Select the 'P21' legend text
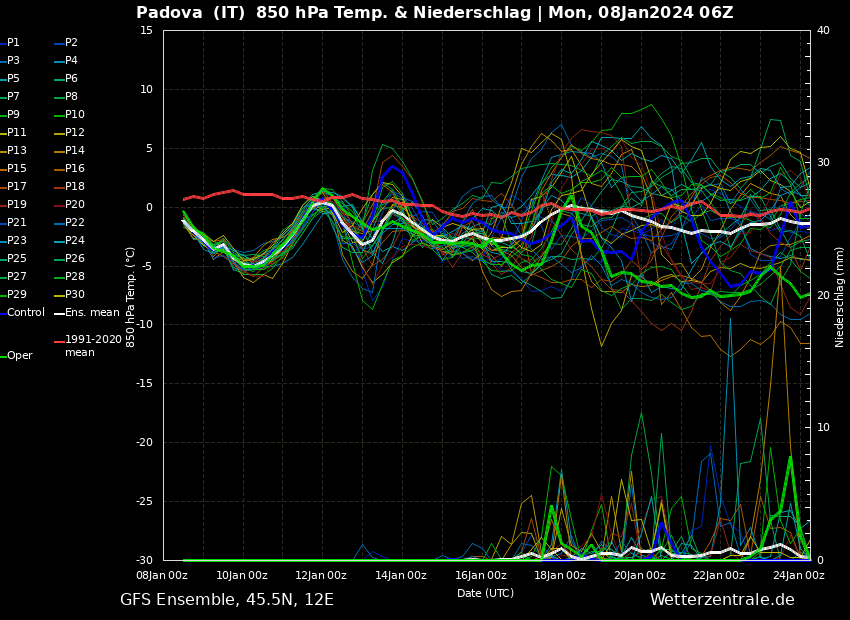850x620 pixels. (17, 222)
